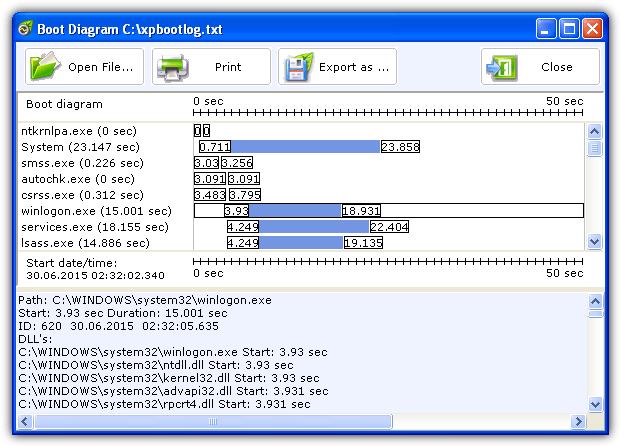621x446 pixels.
Task: Click the rpcrt4.dll Start: 3.931 line
Action: pos(164,404)
